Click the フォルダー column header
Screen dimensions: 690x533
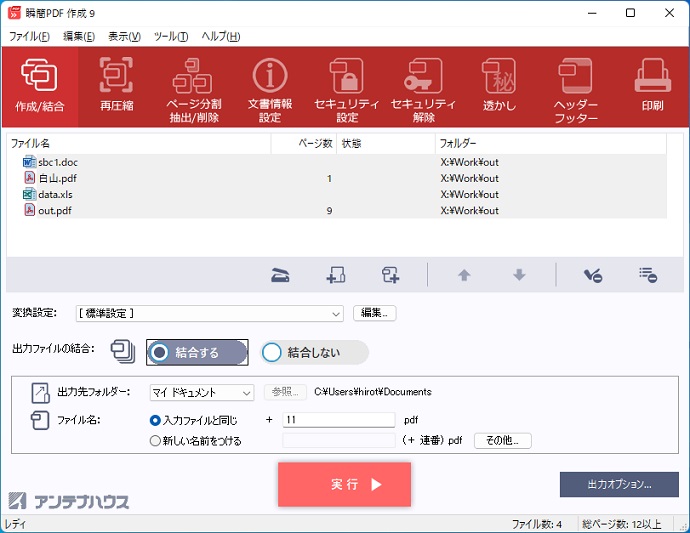pos(551,143)
